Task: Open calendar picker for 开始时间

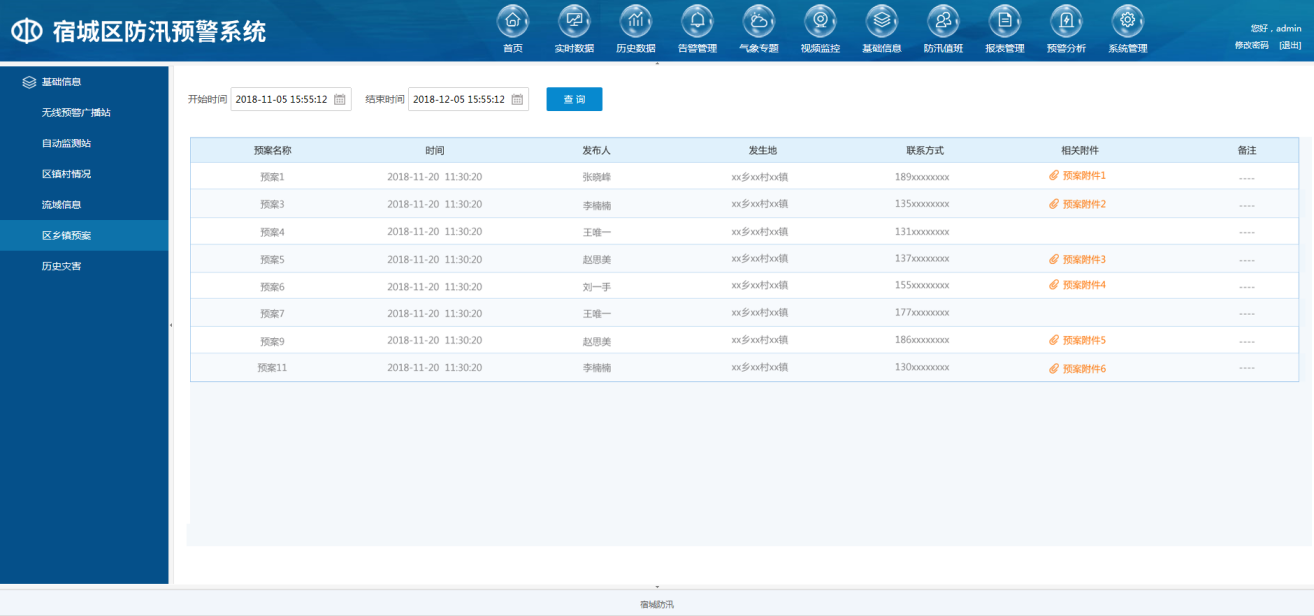Action: click(340, 100)
